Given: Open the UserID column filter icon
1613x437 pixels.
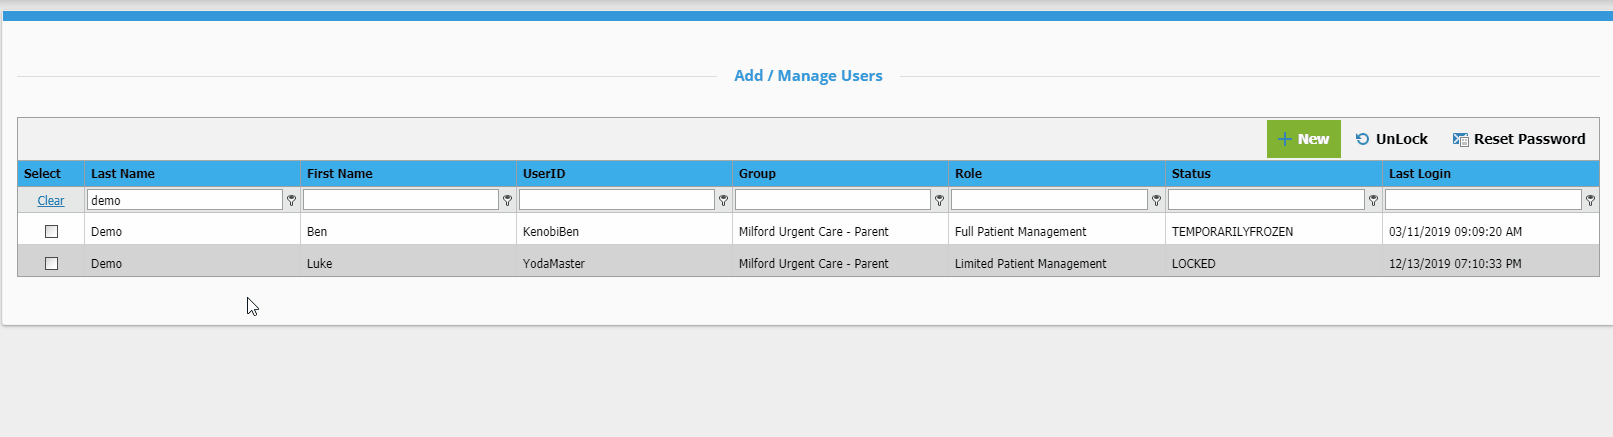Looking at the screenshot, I should [x=723, y=200].
